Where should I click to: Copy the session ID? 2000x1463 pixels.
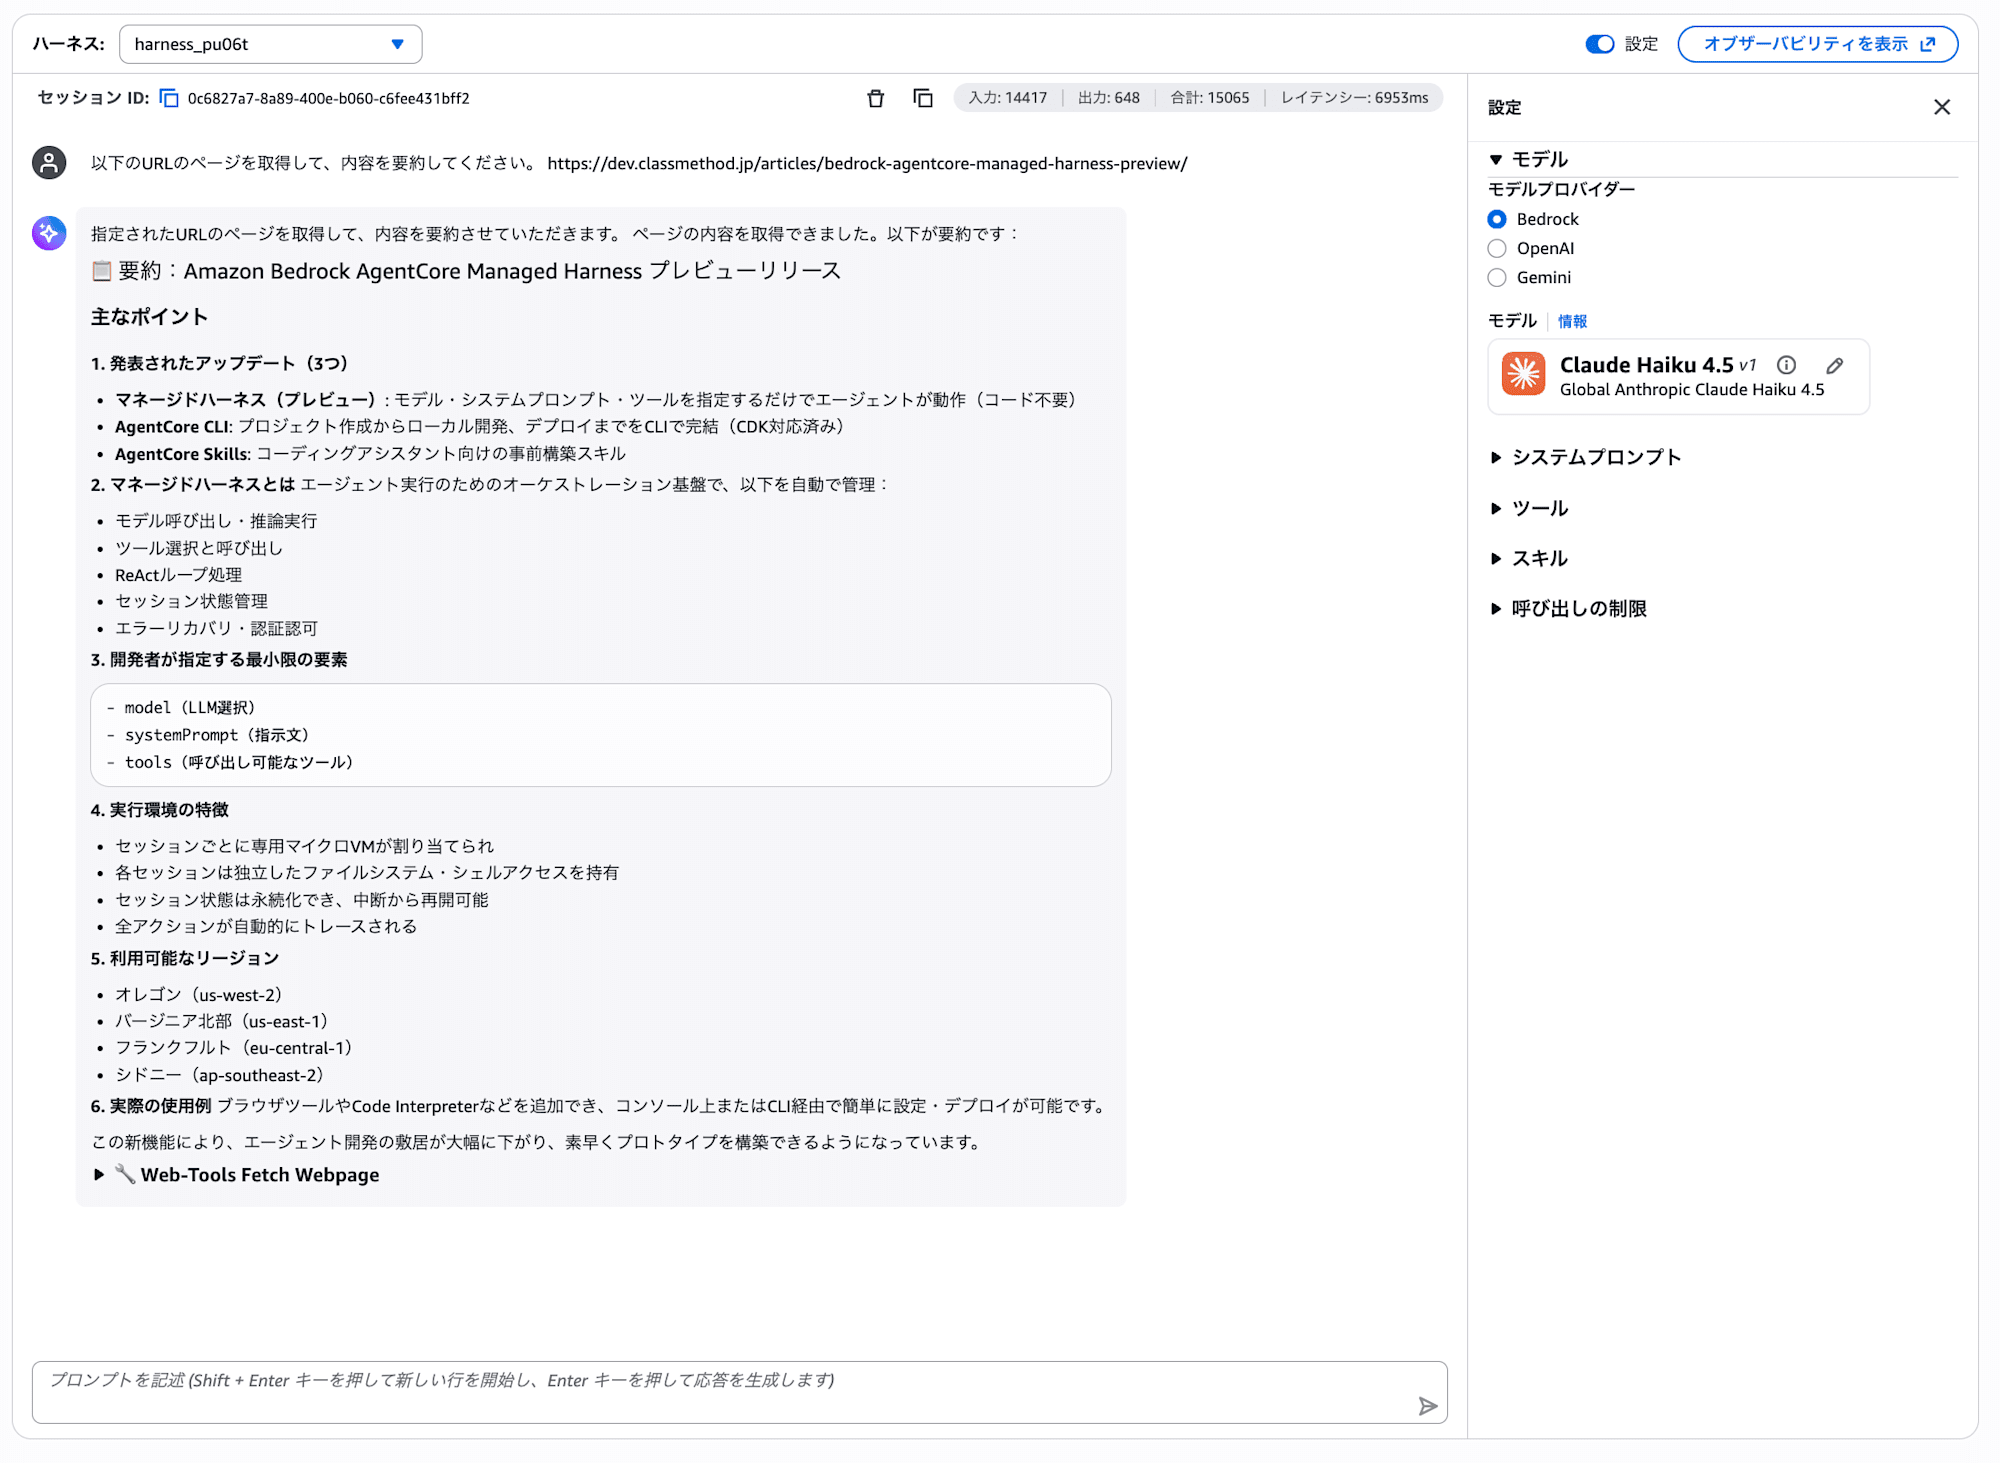pyautogui.click(x=169, y=98)
